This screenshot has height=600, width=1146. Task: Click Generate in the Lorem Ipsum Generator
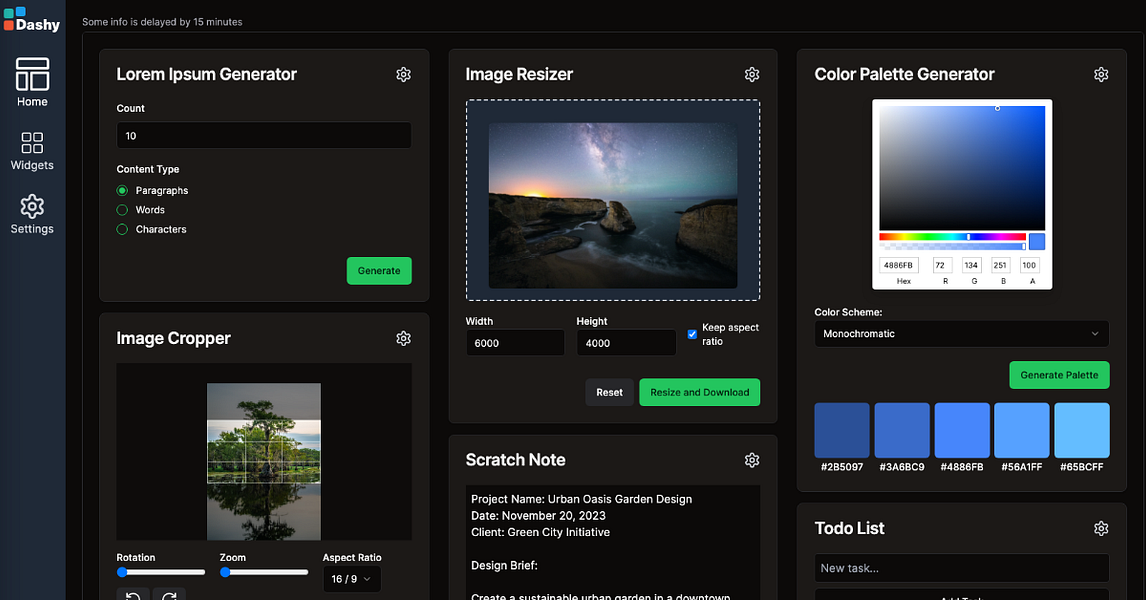pyautogui.click(x=378, y=270)
